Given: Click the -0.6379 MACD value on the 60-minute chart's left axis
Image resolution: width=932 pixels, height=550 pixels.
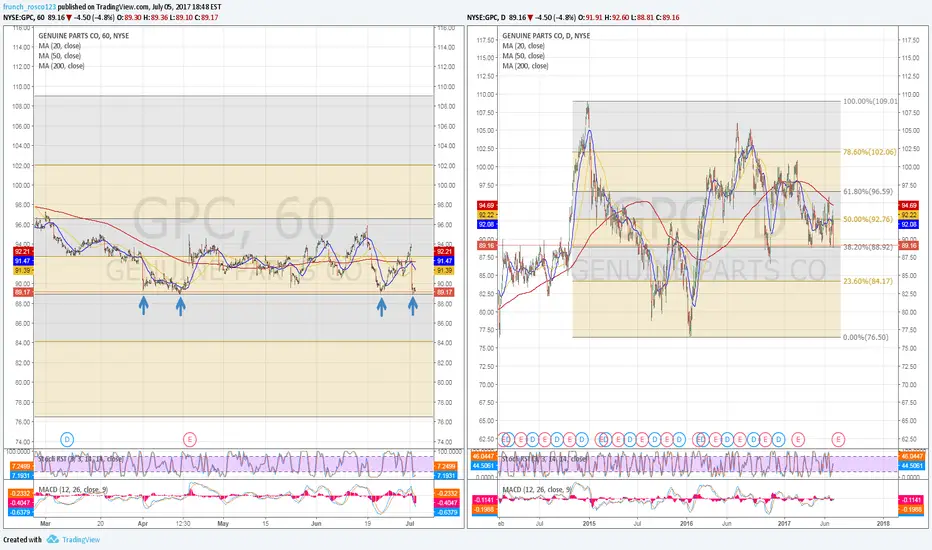Looking at the screenshot, I should [20, 513].
